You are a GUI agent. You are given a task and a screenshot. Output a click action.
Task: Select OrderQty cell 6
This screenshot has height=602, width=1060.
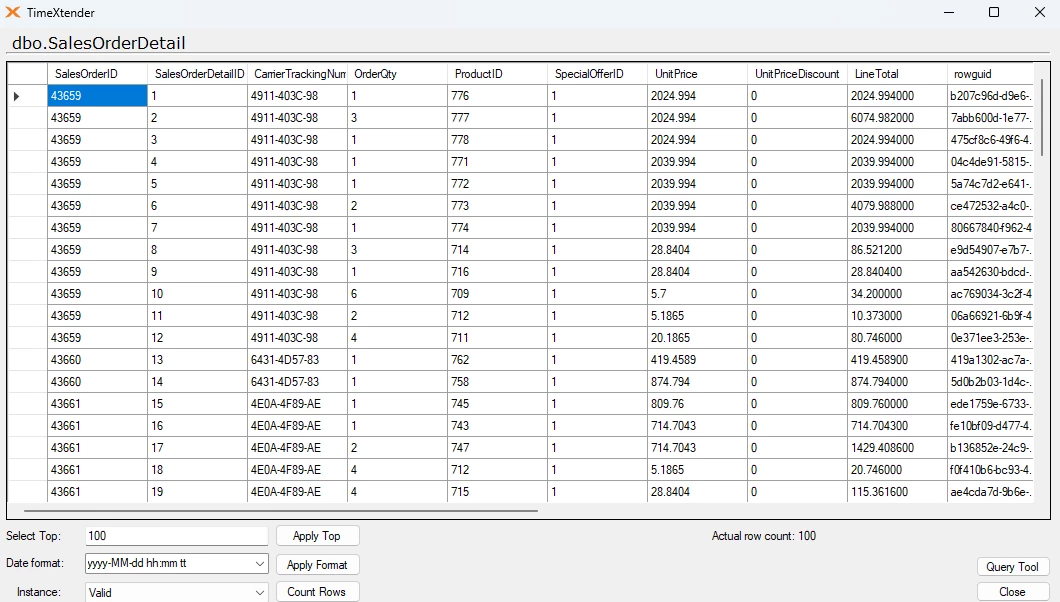[x=398, y=294]
